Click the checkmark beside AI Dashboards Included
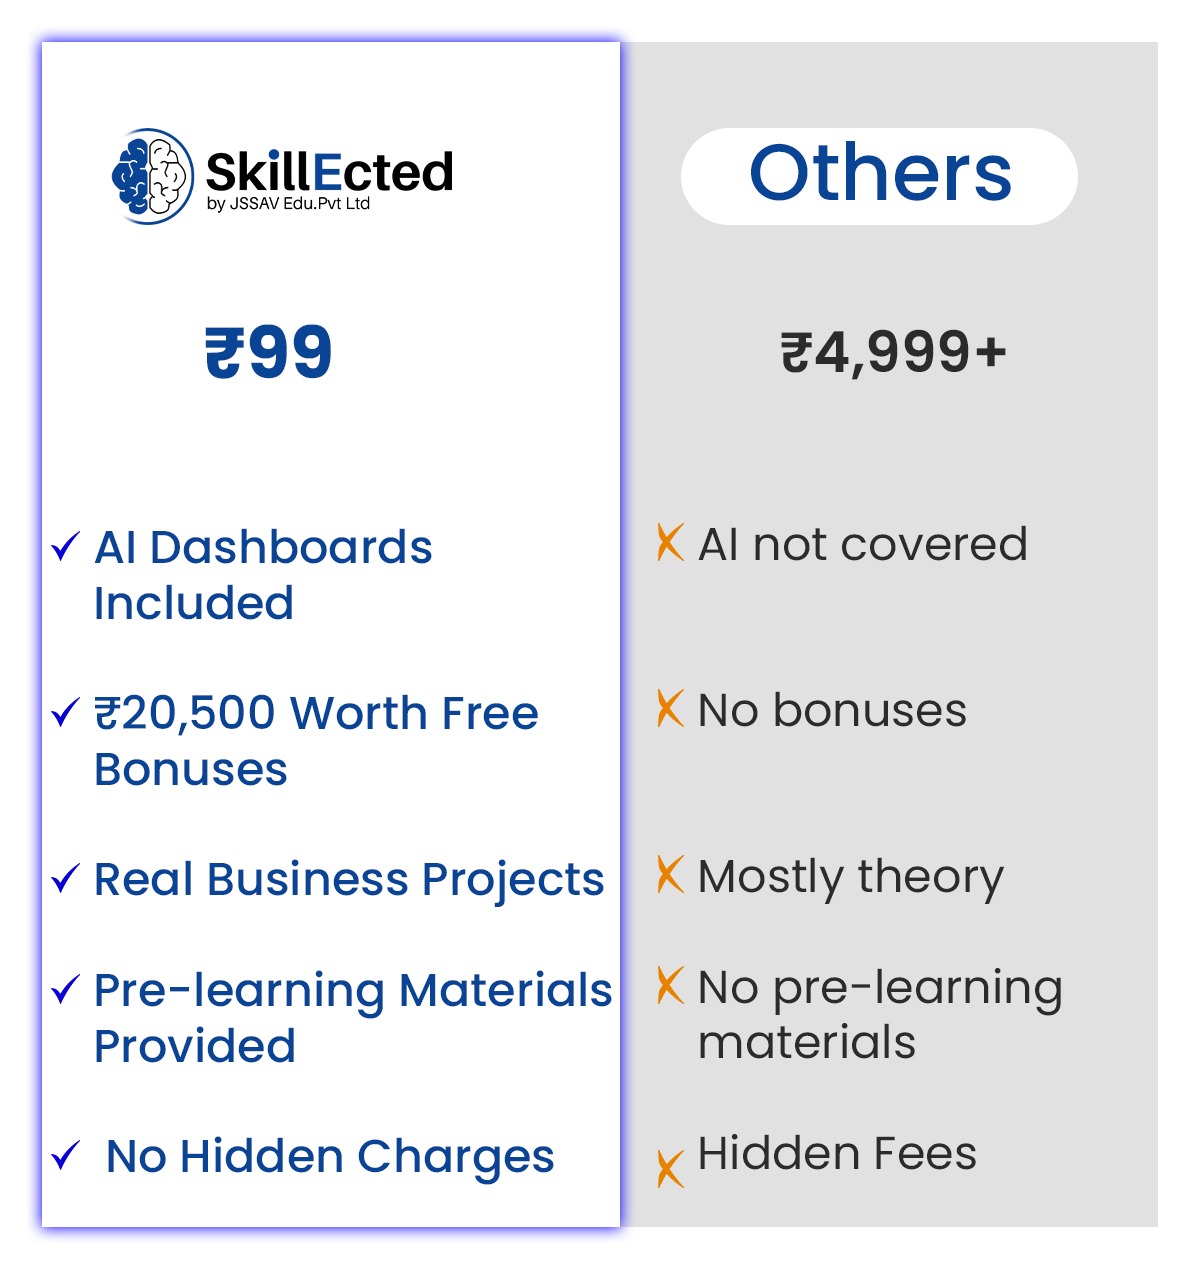This screenshot has height=1264, width=1200. pos(65,546)
